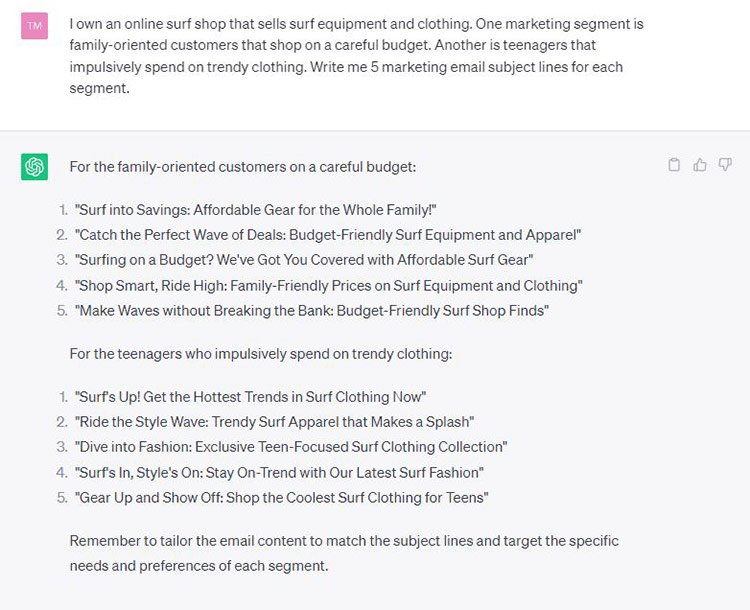This screenshot has height=610, width=750.
Task: Select the "Surf into Savings" subject line
Action: pyautogui.click(x=256, y=210)
